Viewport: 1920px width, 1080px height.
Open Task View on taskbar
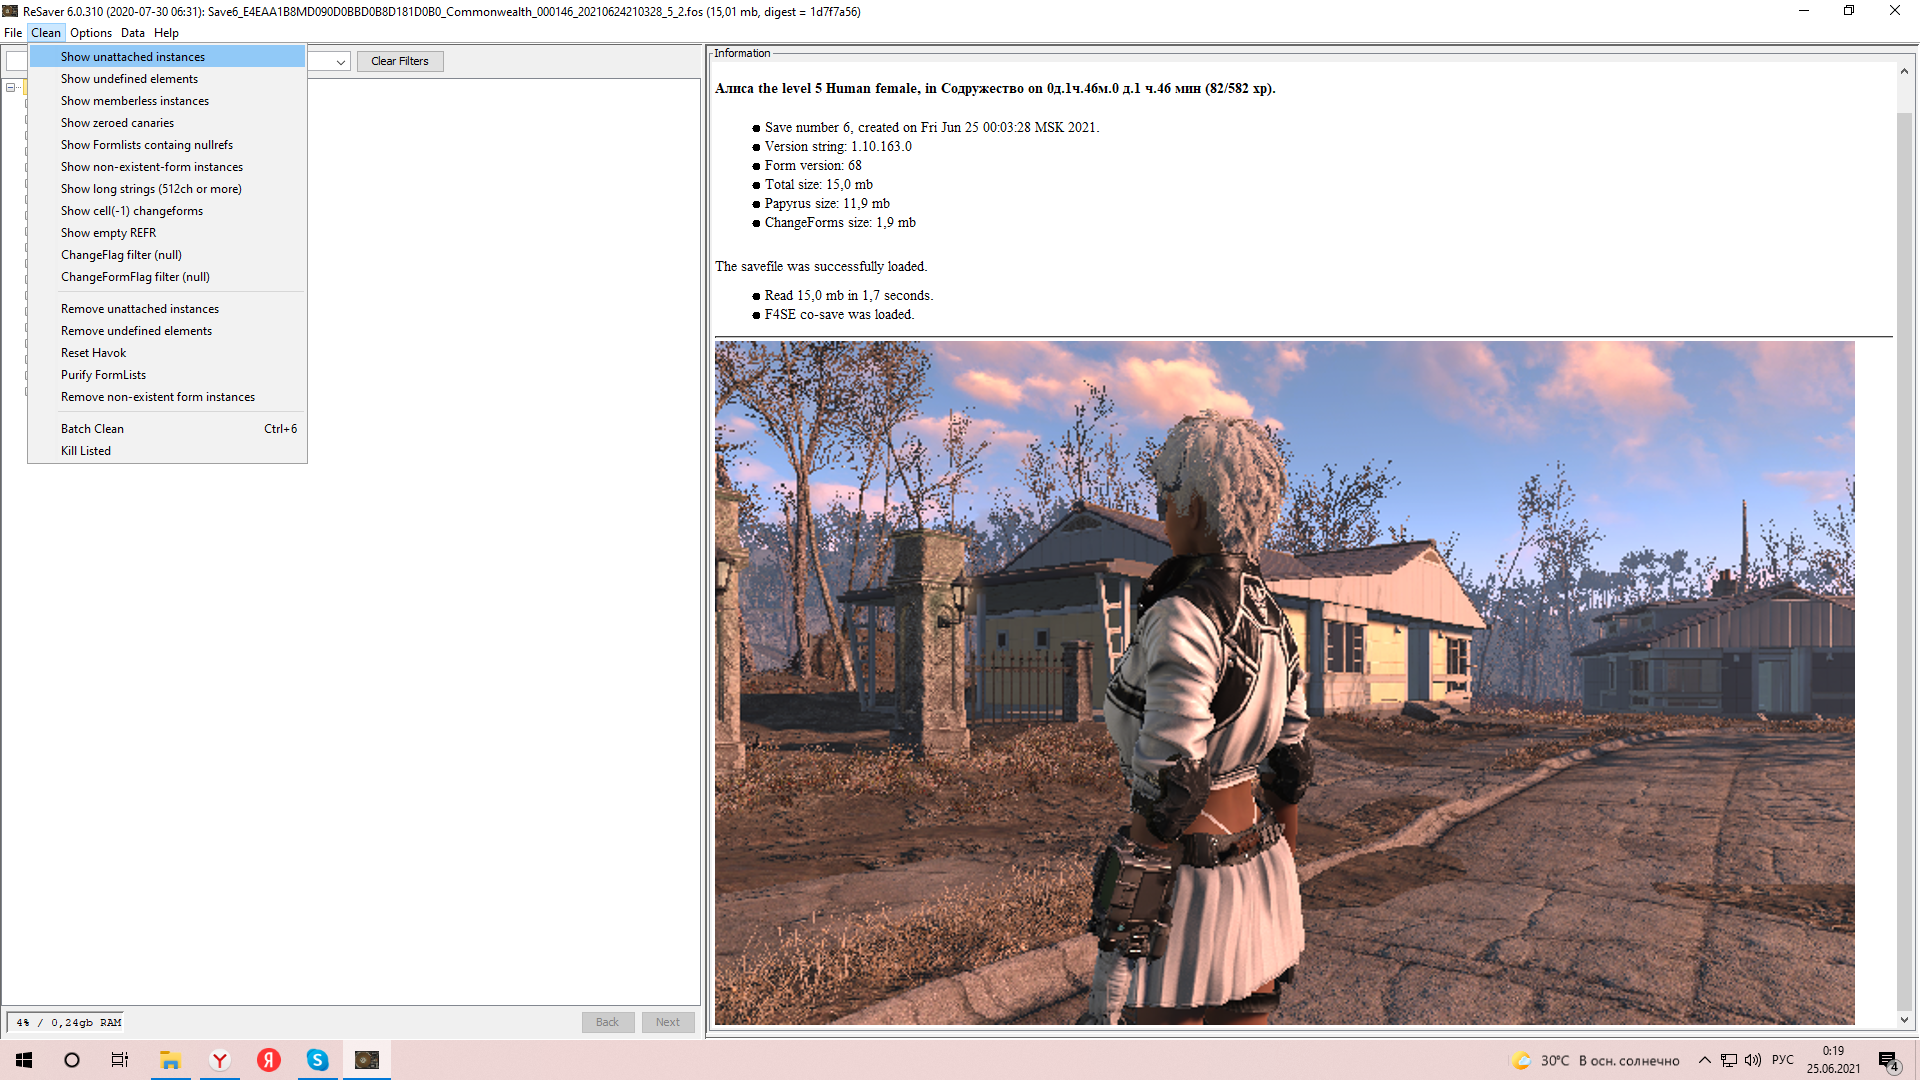click(x=120, y=1060)
